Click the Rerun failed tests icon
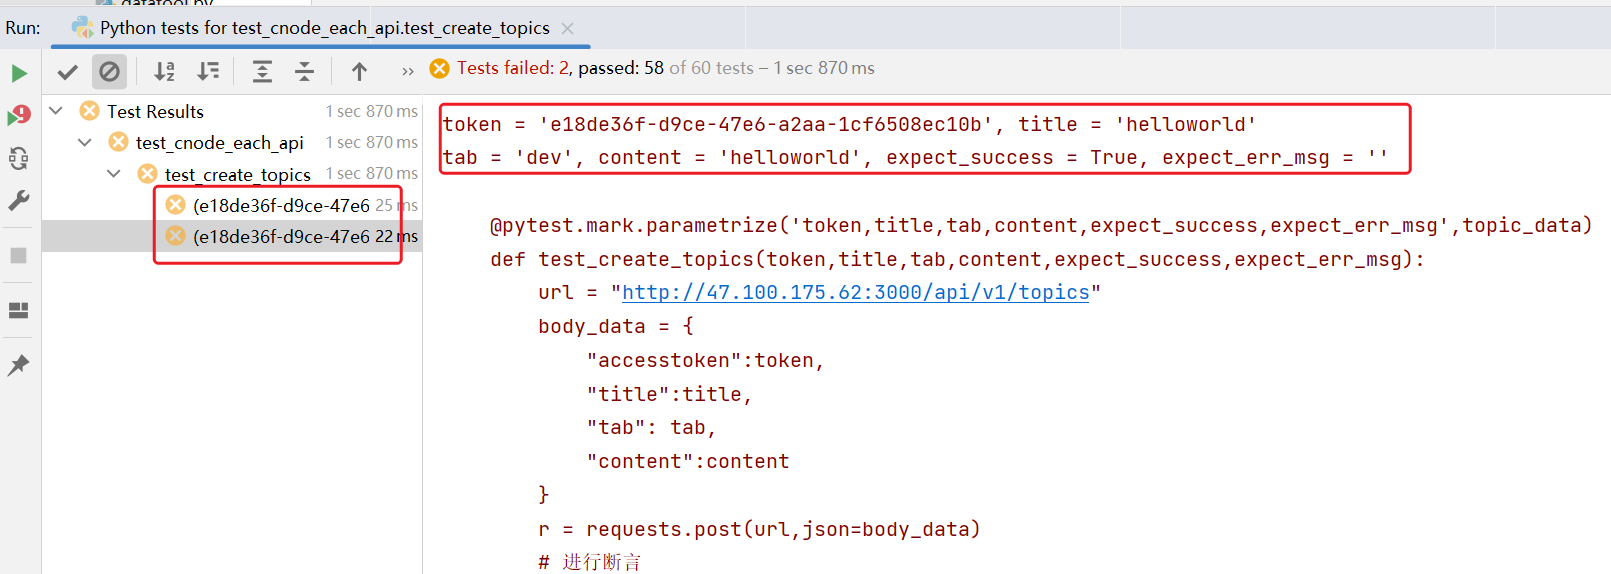The image size is (1611, 574). click(x=19, y=115)
